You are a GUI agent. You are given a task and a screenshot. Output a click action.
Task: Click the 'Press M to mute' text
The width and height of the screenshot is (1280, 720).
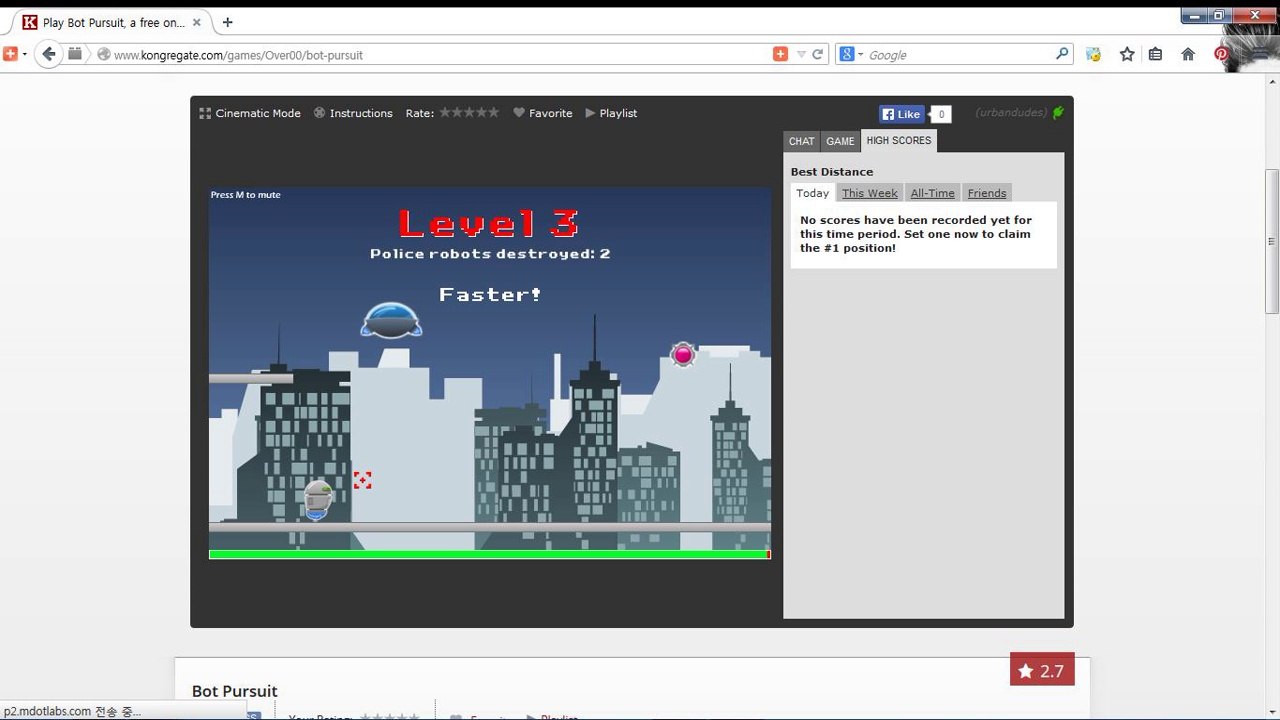click(x=246, y=195)
